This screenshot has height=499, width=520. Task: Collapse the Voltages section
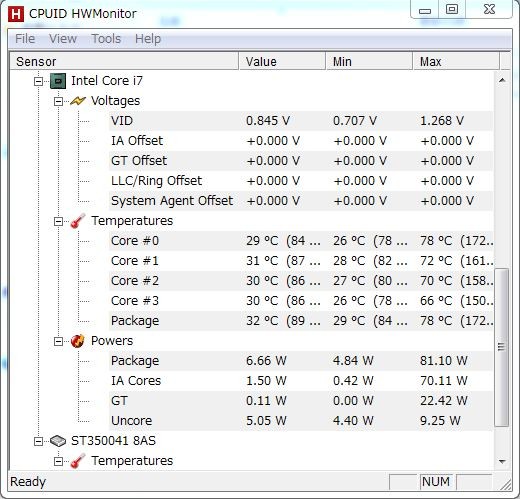pyautogui.click(x=58, y=101)
